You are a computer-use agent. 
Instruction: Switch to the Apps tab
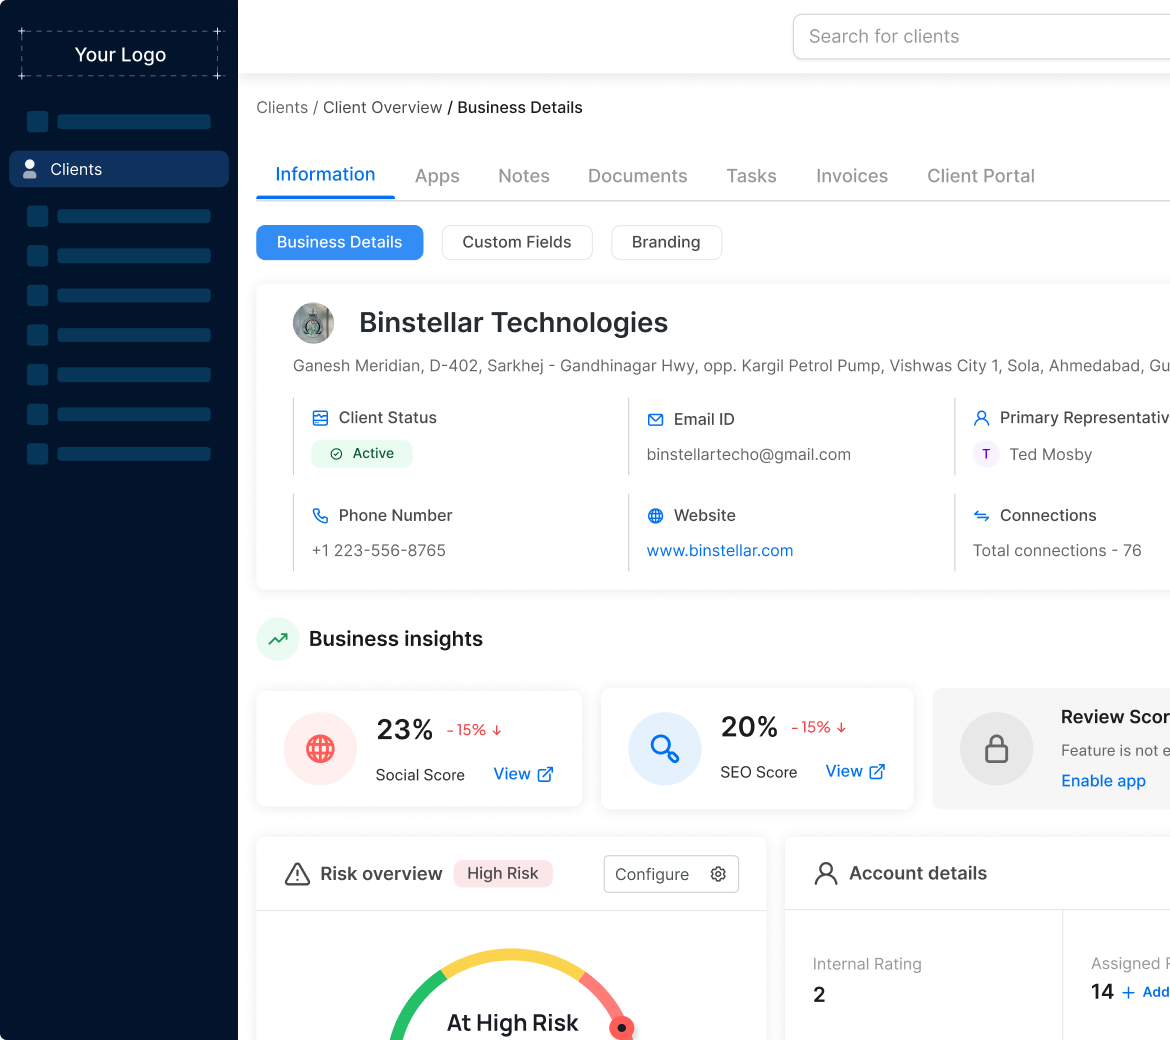click(437, 176)
